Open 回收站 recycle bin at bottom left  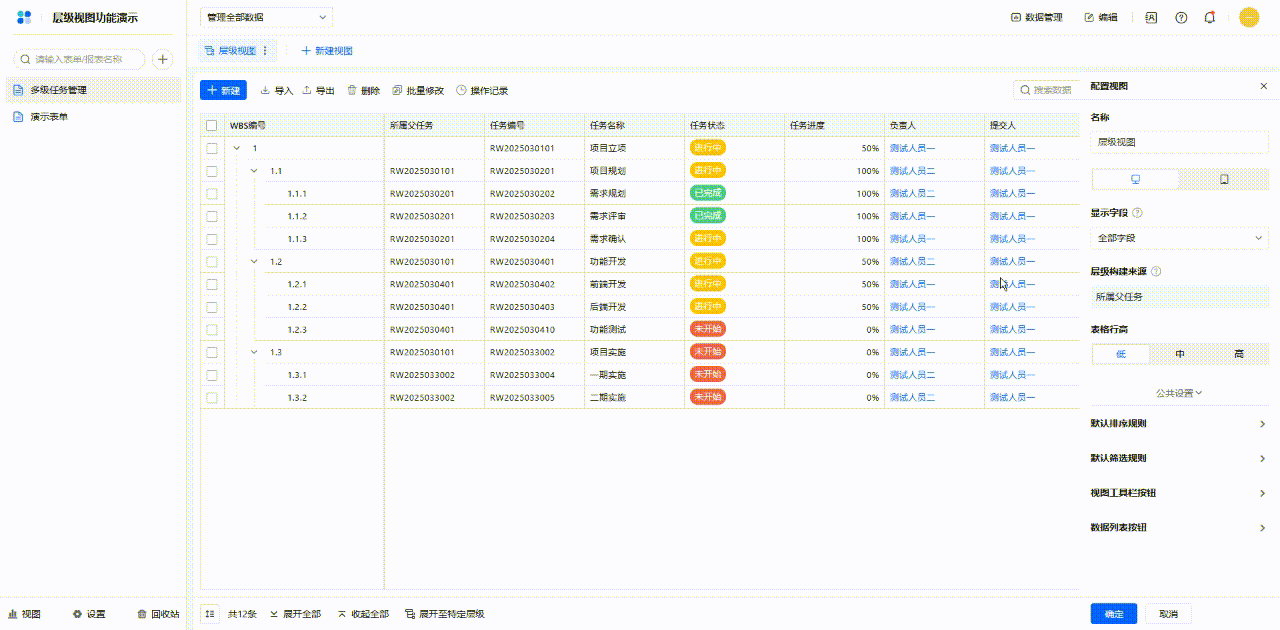click(158, 614)
